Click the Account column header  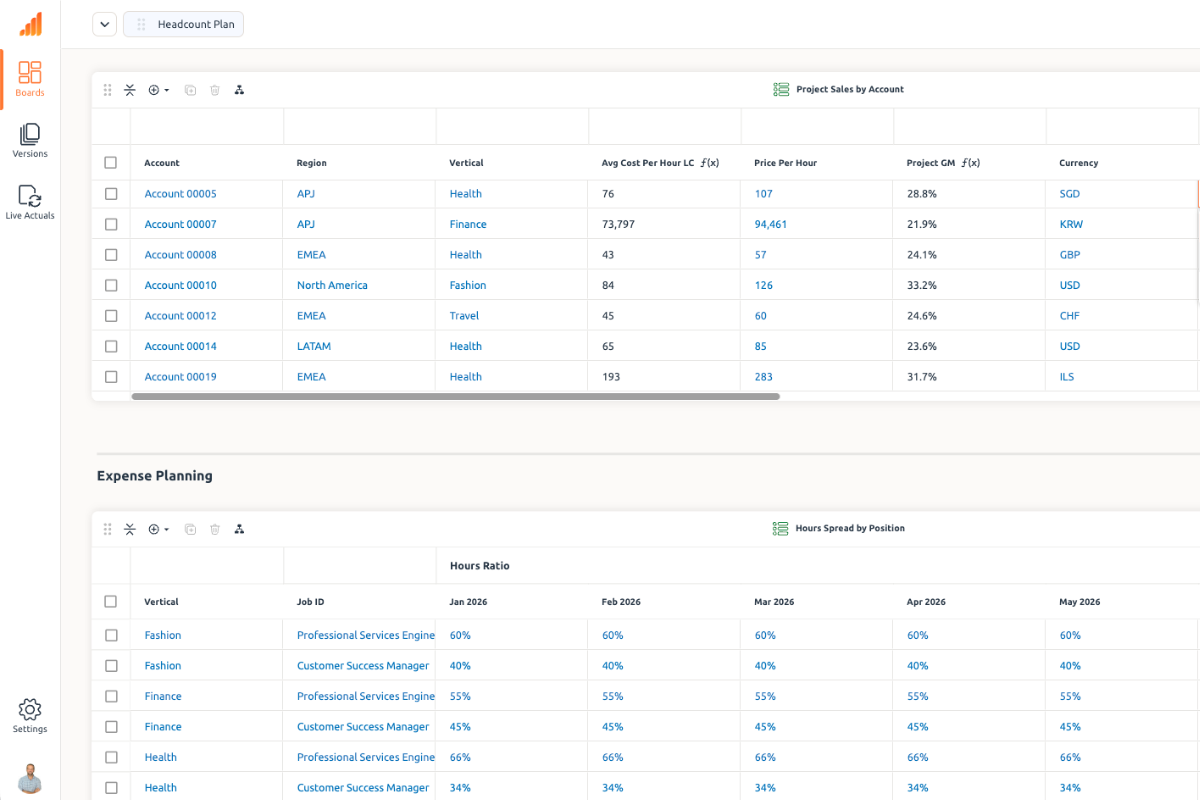[x=162, y=163]
